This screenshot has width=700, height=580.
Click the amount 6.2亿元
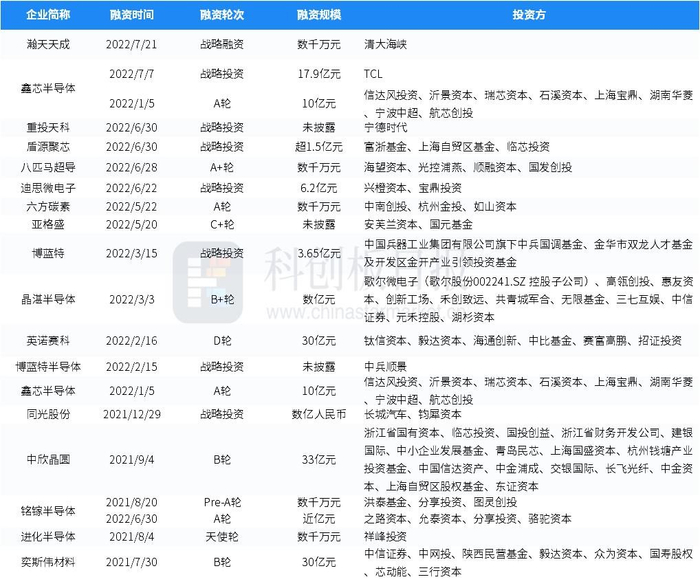[x=319, y=188]
